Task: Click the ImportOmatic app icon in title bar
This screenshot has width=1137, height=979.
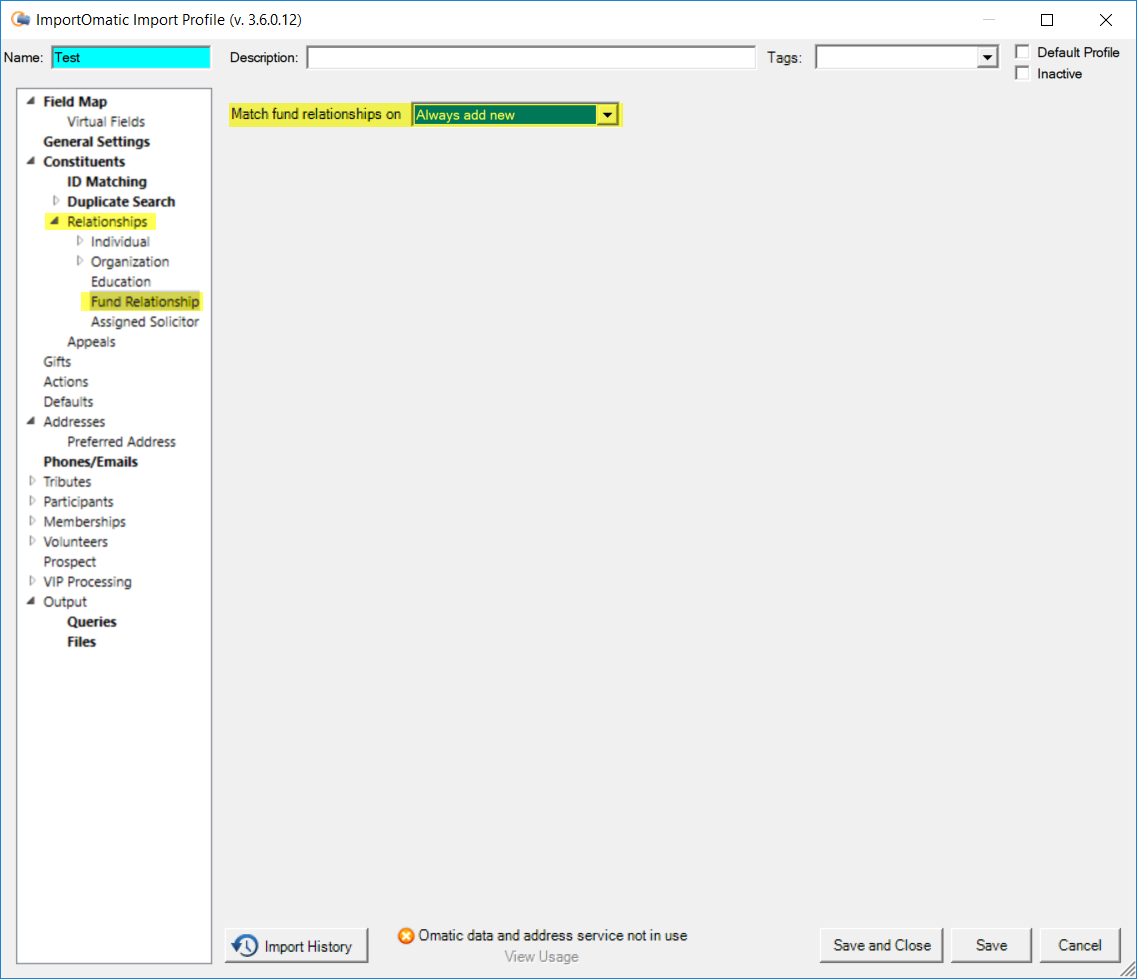Action: [19, 19]
